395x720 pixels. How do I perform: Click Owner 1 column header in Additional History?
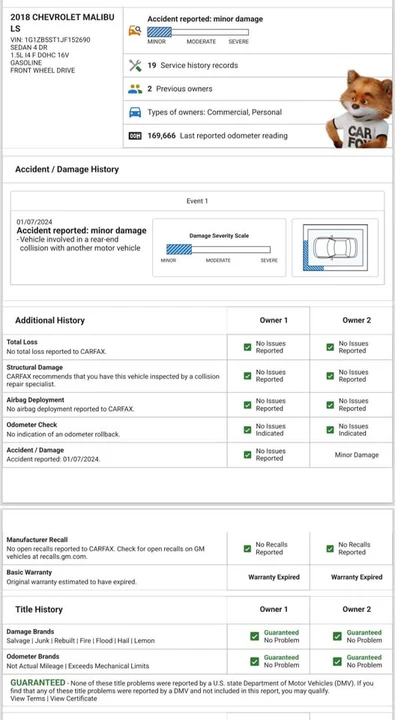click(x=274, y=321)
